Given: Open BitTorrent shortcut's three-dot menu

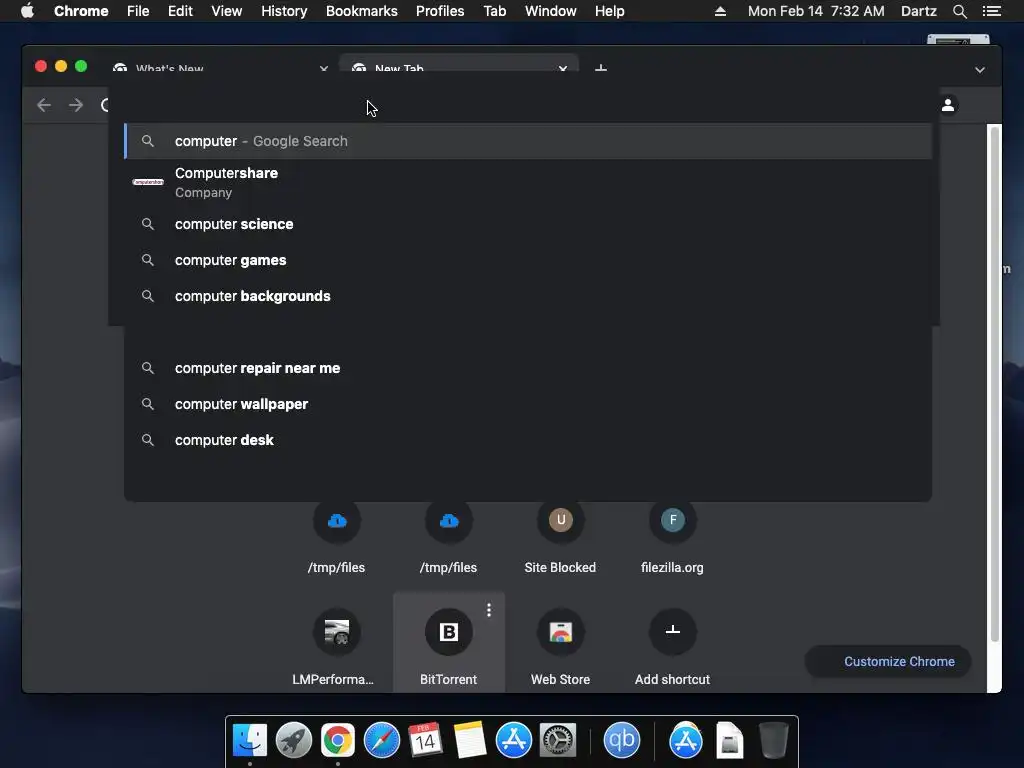Looking at the screenshot, I should point(488,610).
